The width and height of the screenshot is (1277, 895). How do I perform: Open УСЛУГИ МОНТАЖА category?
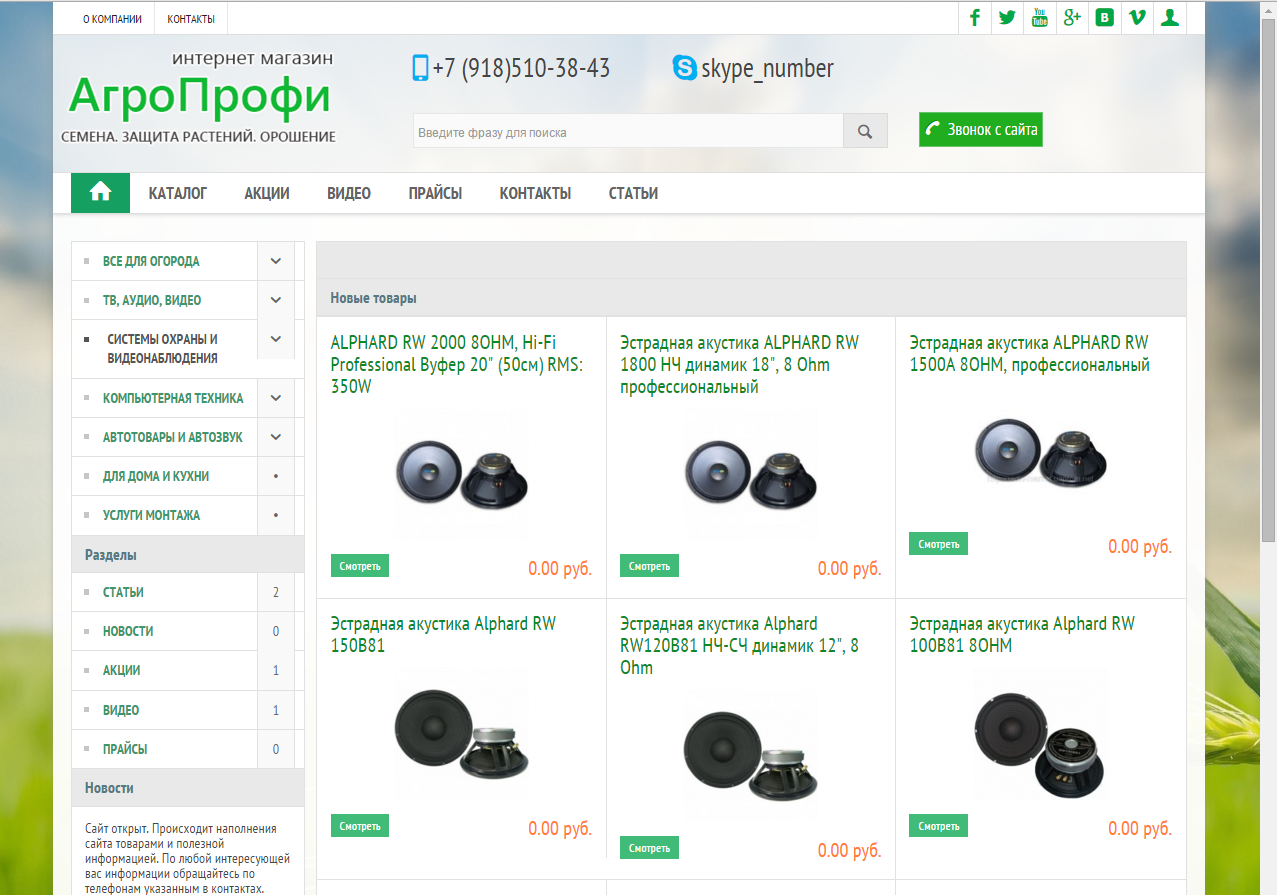(151, 515)
